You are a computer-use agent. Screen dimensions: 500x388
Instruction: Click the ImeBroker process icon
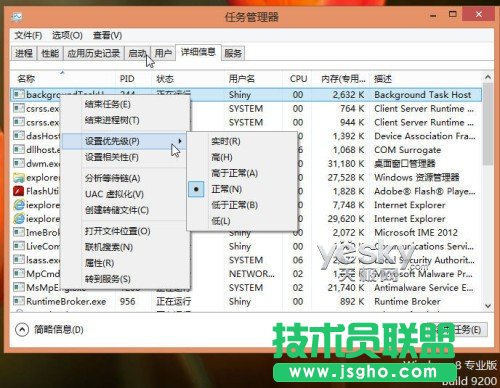point(19,232)
